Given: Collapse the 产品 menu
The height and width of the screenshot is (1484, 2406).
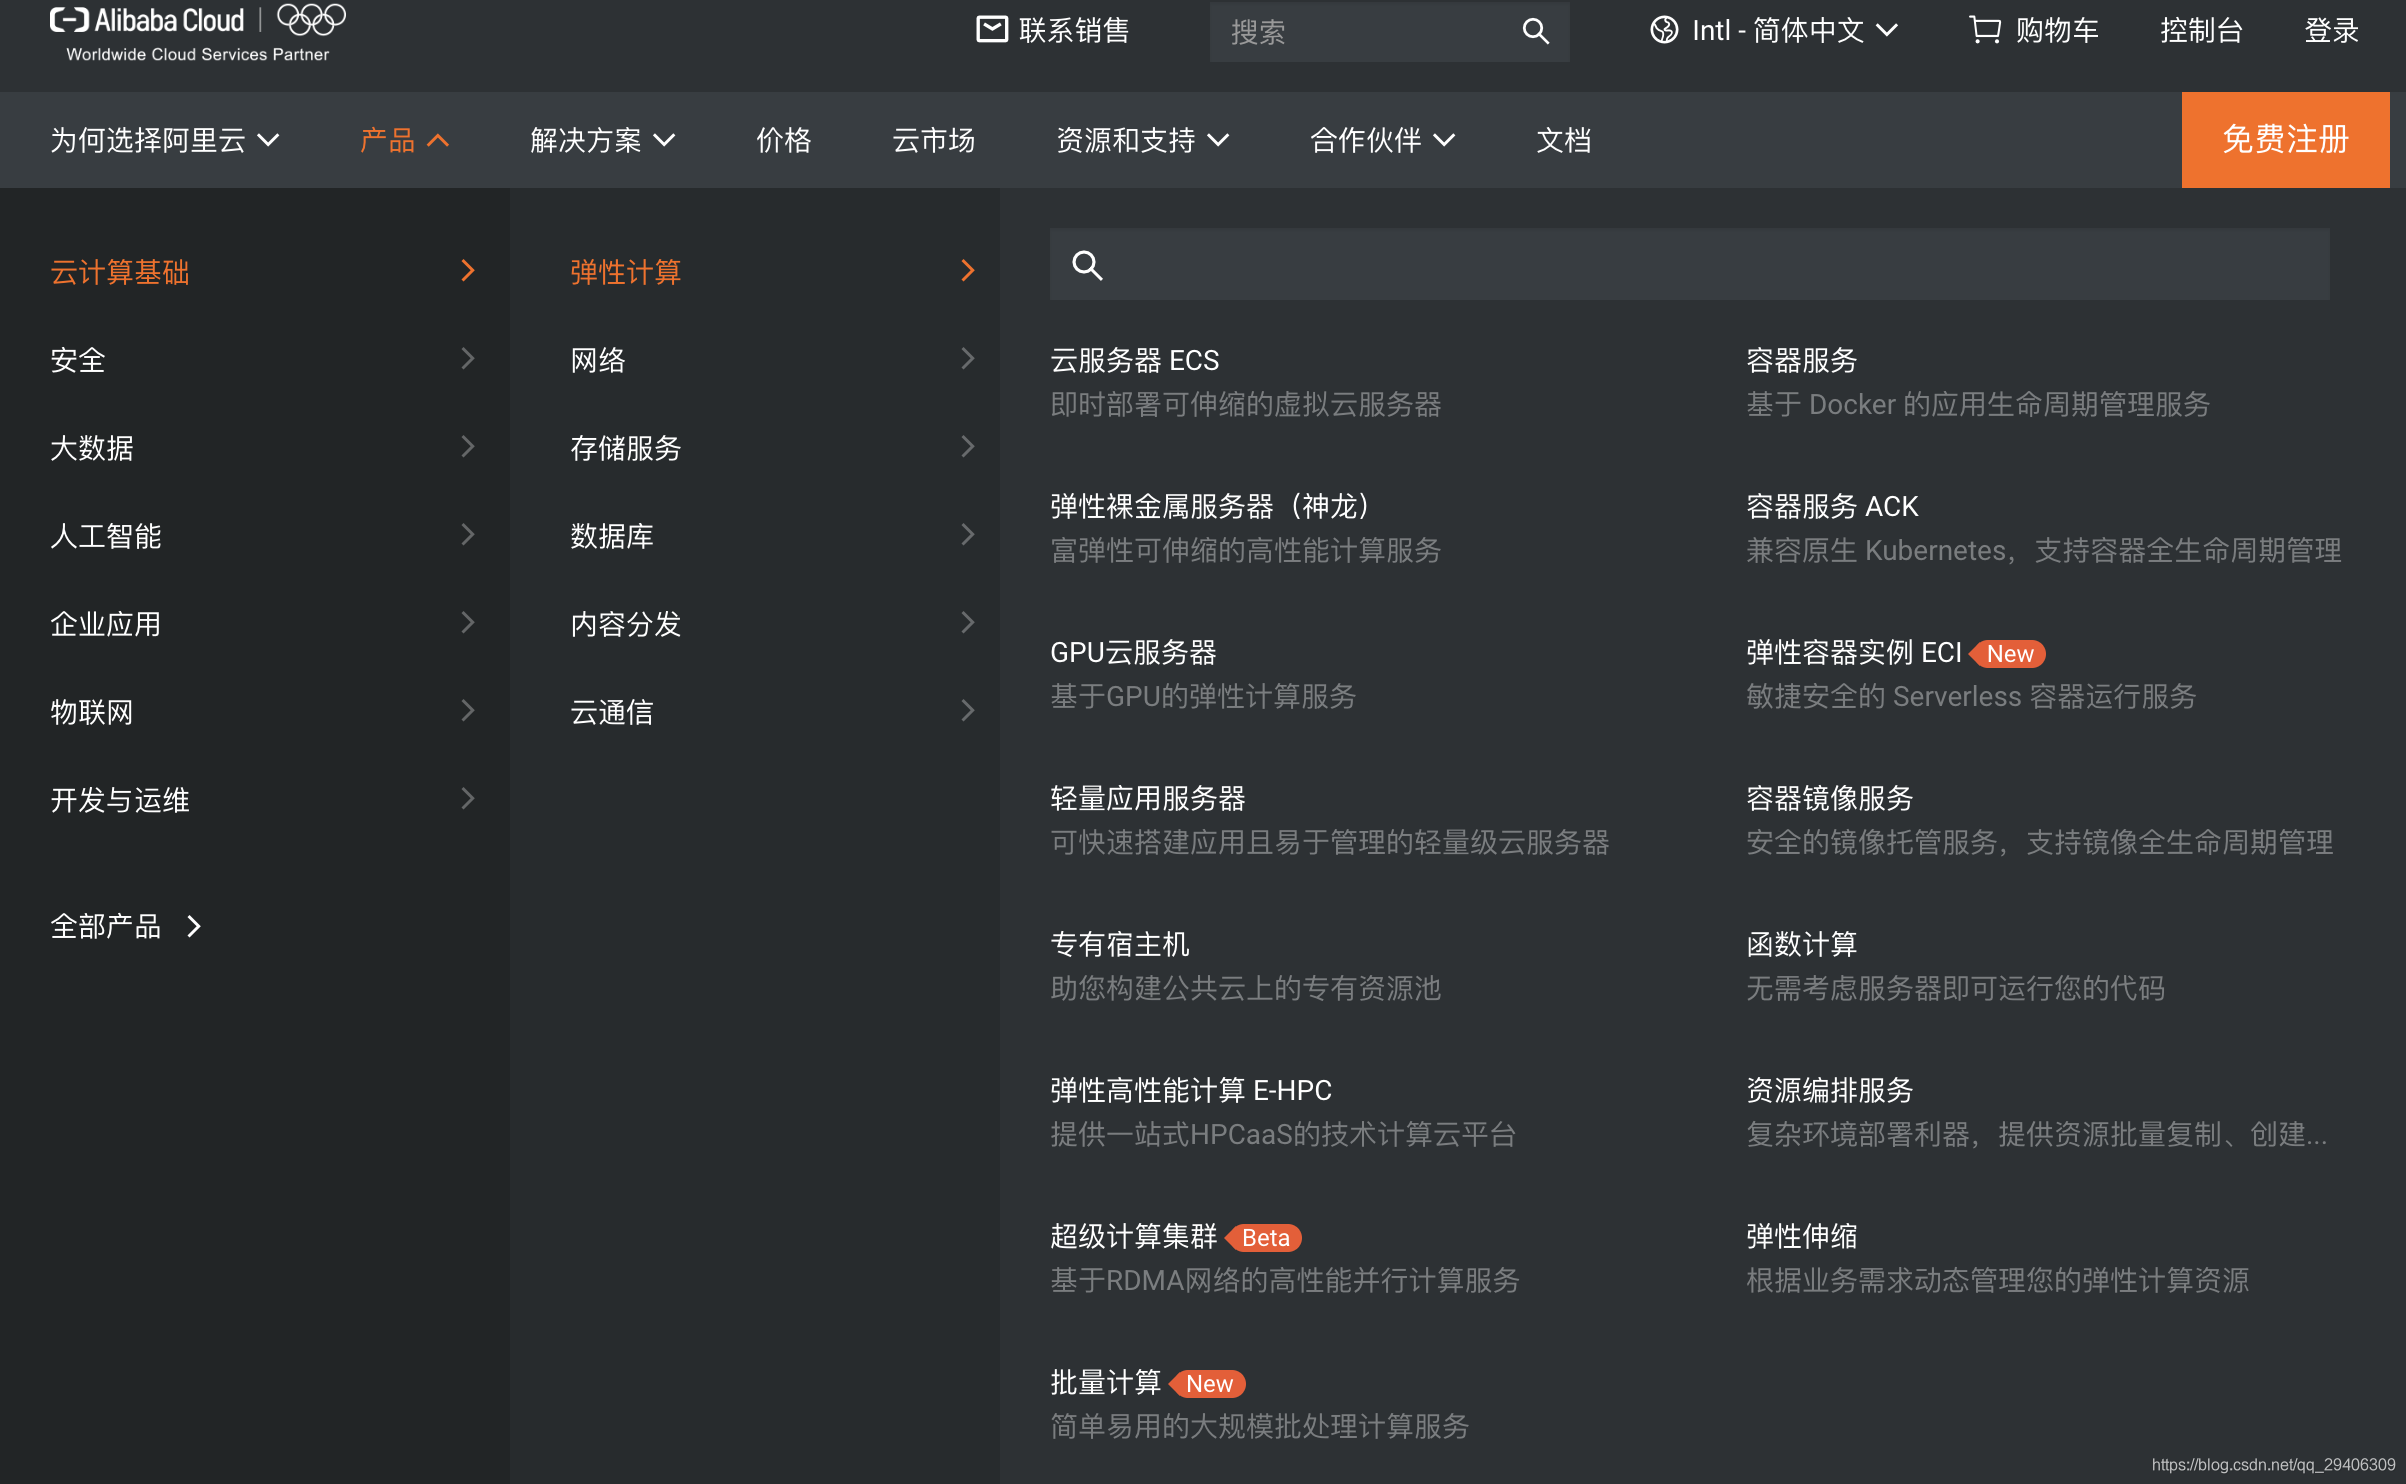Looking at the screenshot, I should [405, 140].
